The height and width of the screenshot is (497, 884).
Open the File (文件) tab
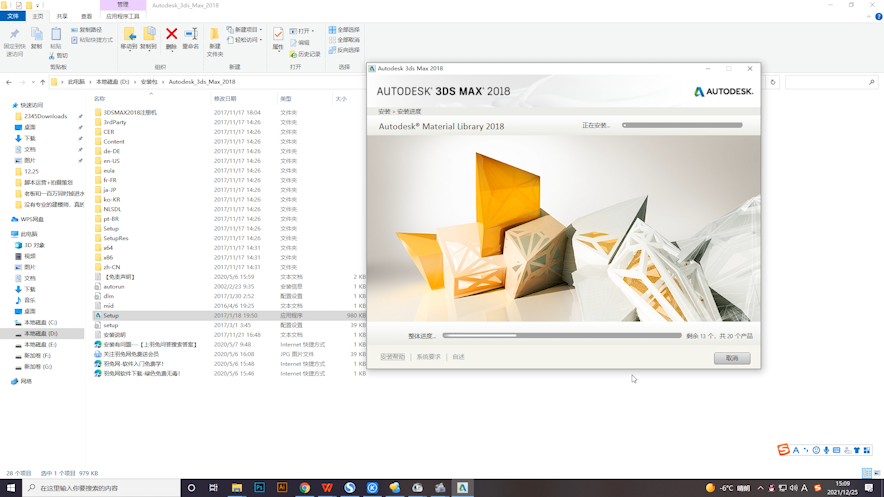(12, 16)
